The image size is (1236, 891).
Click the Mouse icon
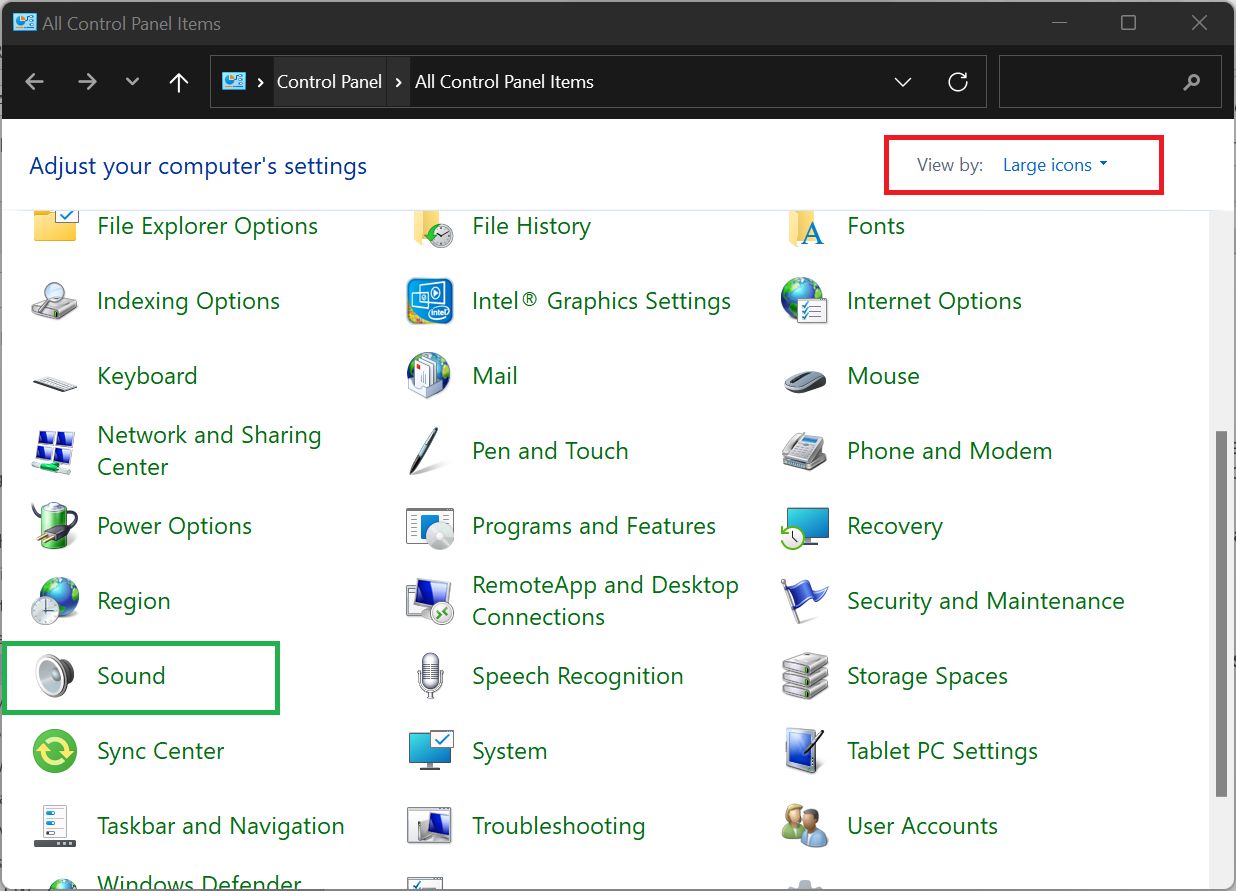(x=805, y=377)
